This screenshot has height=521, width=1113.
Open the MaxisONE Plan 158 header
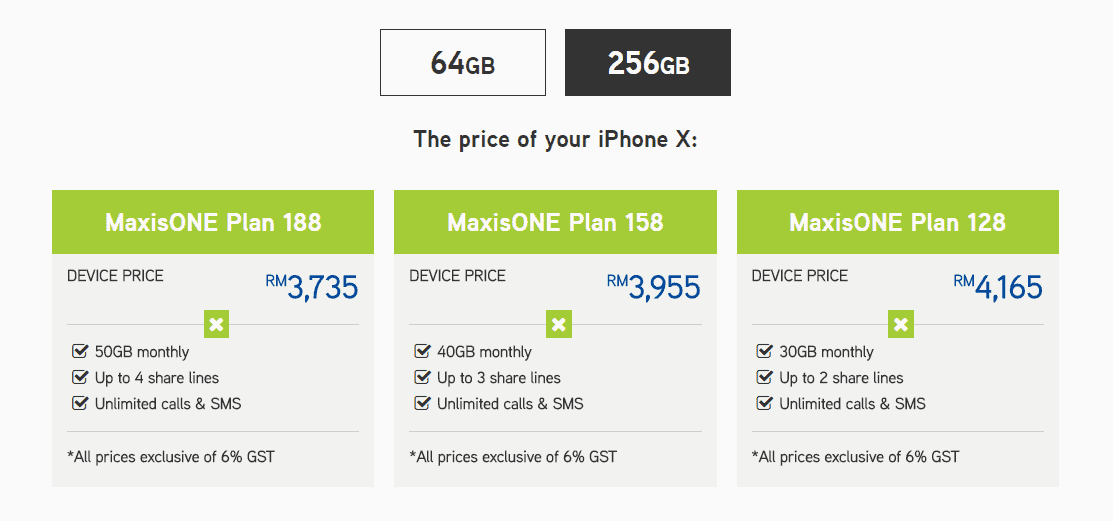tap(555, 222)
